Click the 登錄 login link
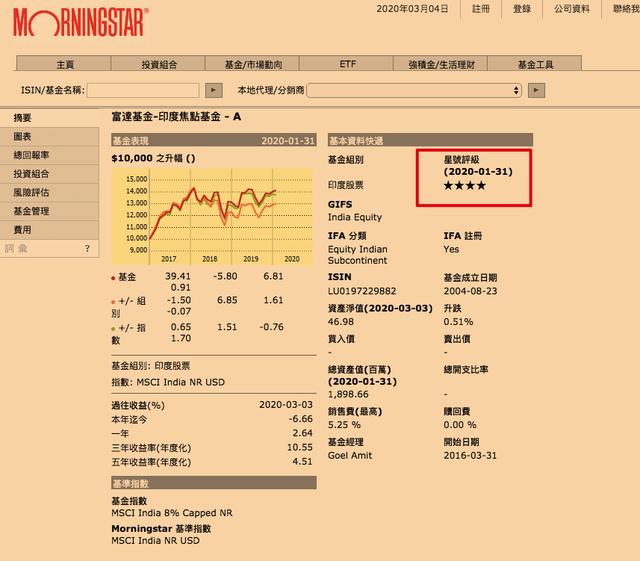Image resolution: width=640 pixels, height=561 pixels. click(522, 9)
